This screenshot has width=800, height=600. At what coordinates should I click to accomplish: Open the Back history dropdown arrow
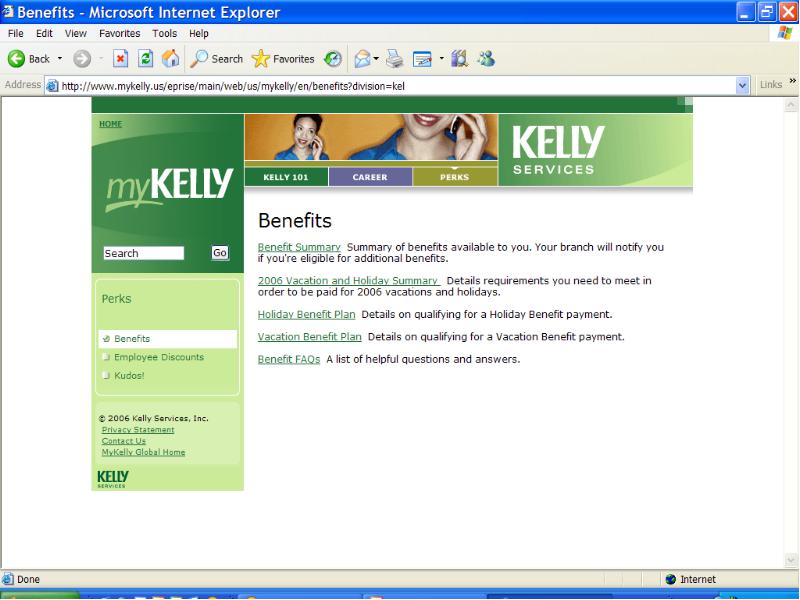pyautogui.click(x=60, y=59)
